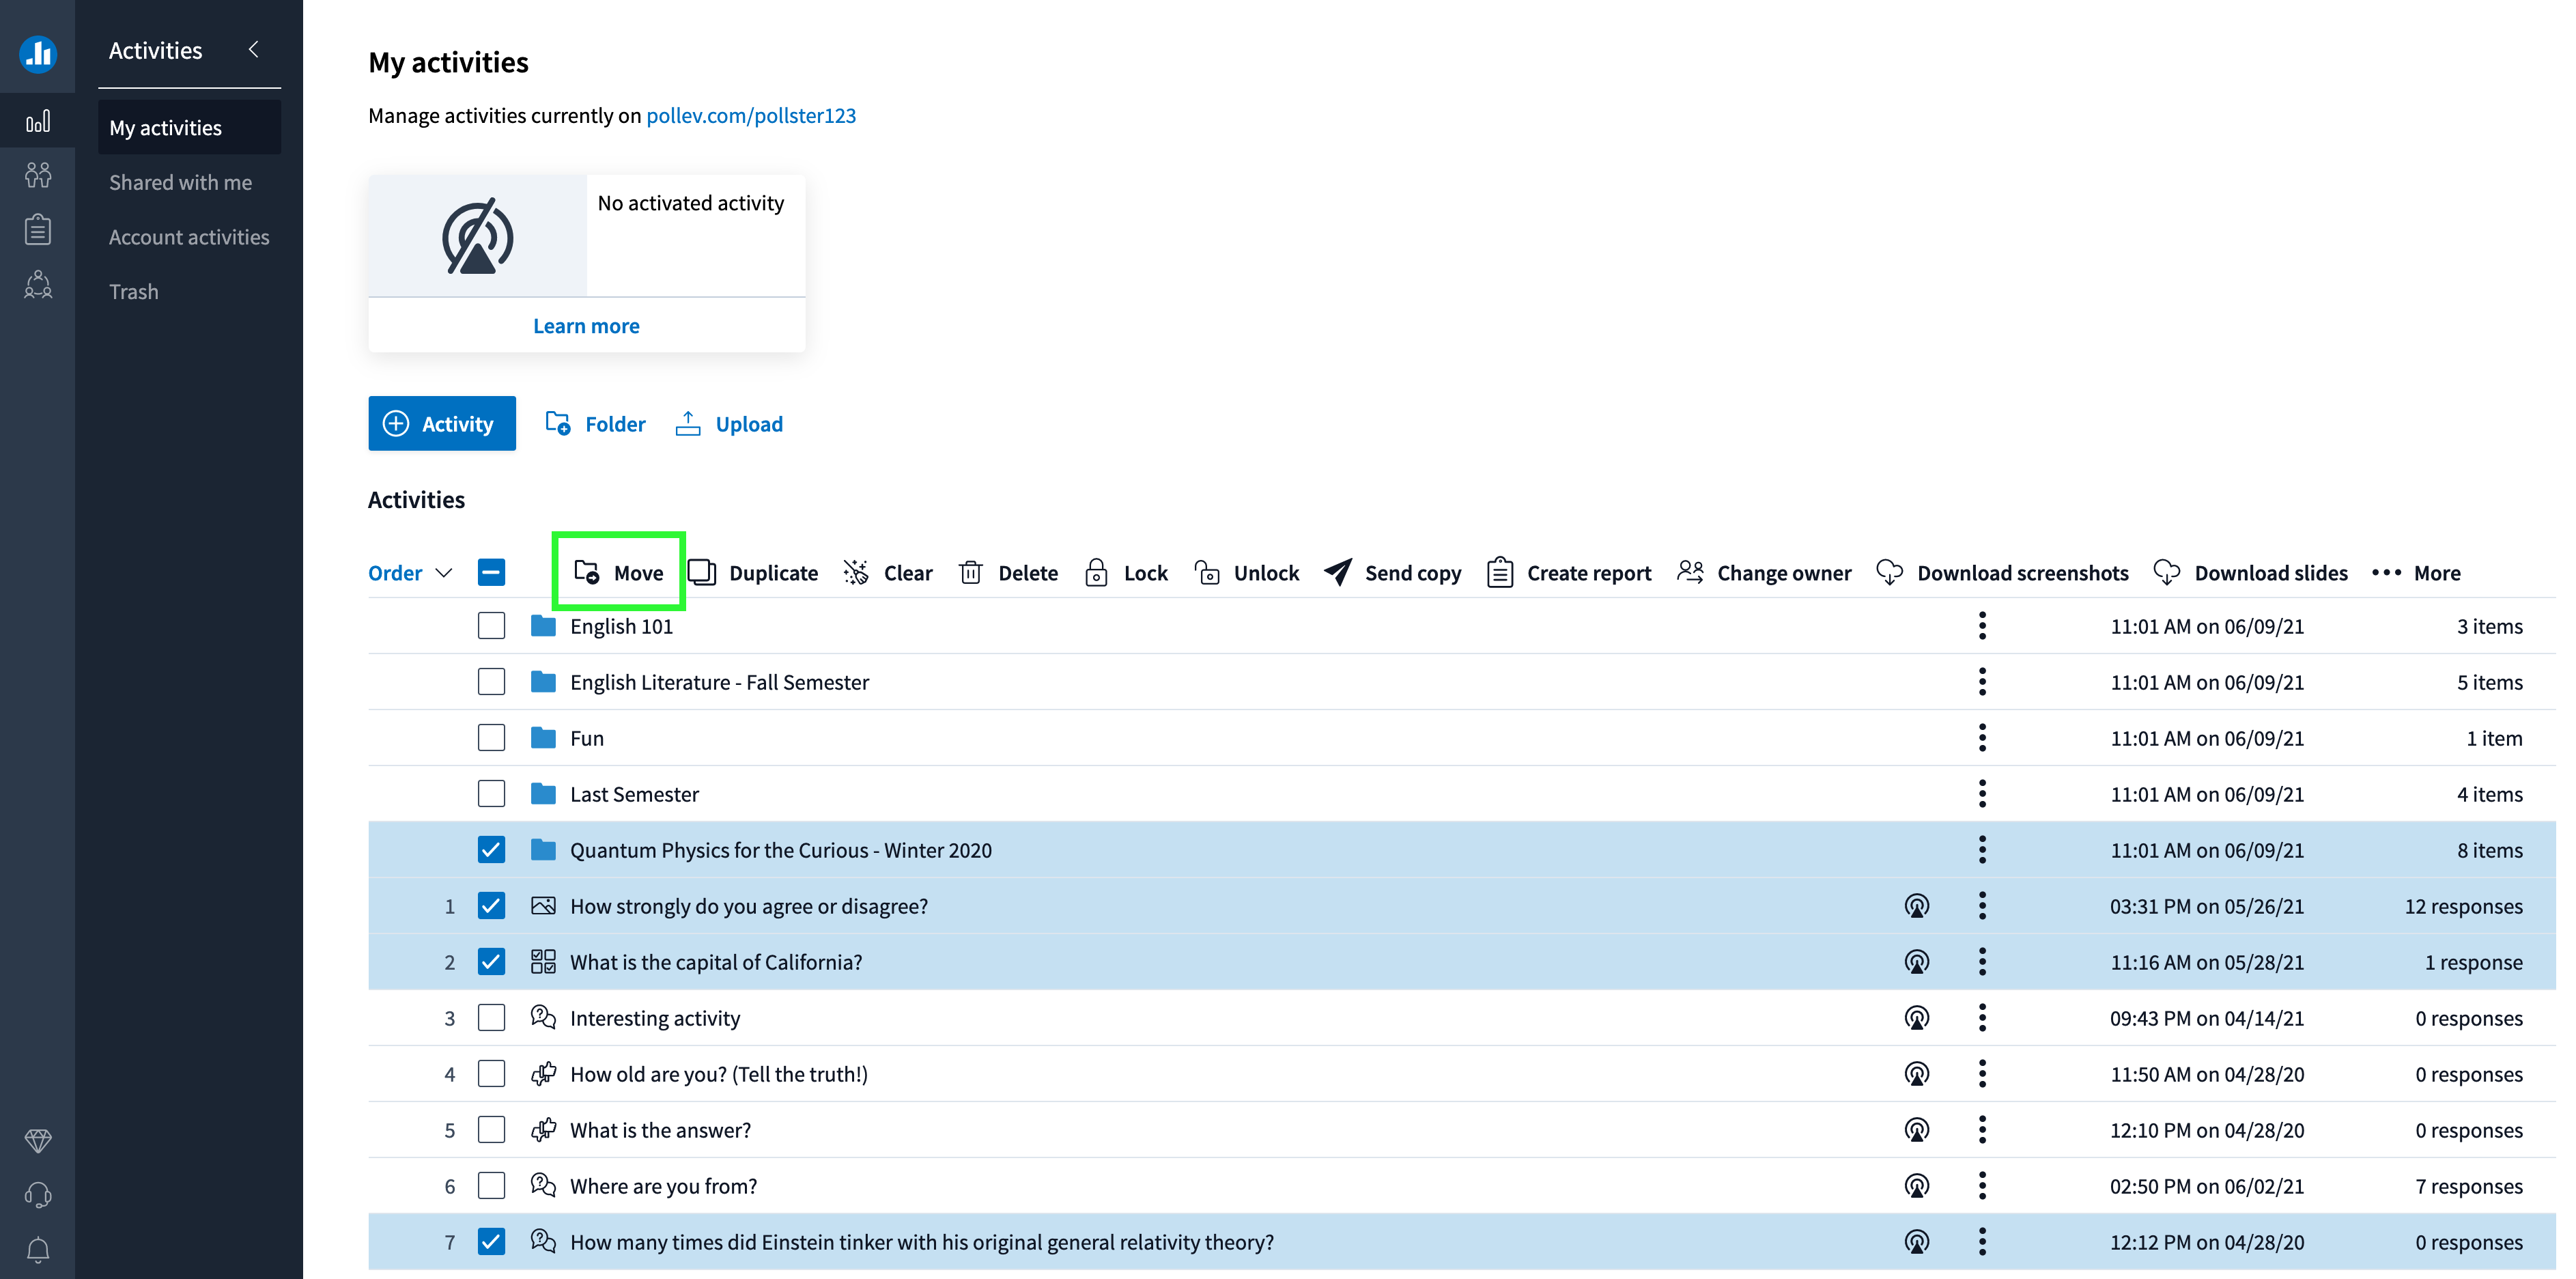The width and height of the screenshot is (2576, 1279).
Task: Activate 'Where are you from' broadcast icon
Action: coord(1916,1186)
